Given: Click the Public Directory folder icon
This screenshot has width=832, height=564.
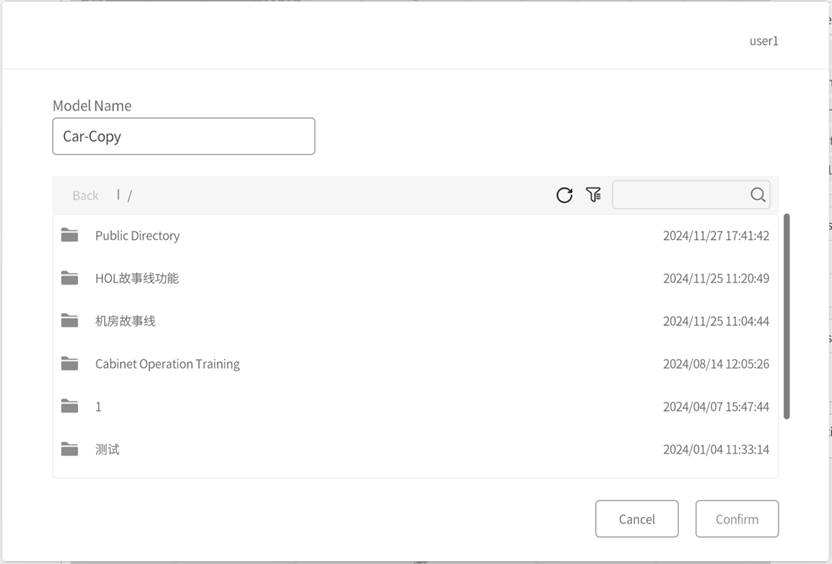Looking at the screenshot, I should [x=69, y=236].
